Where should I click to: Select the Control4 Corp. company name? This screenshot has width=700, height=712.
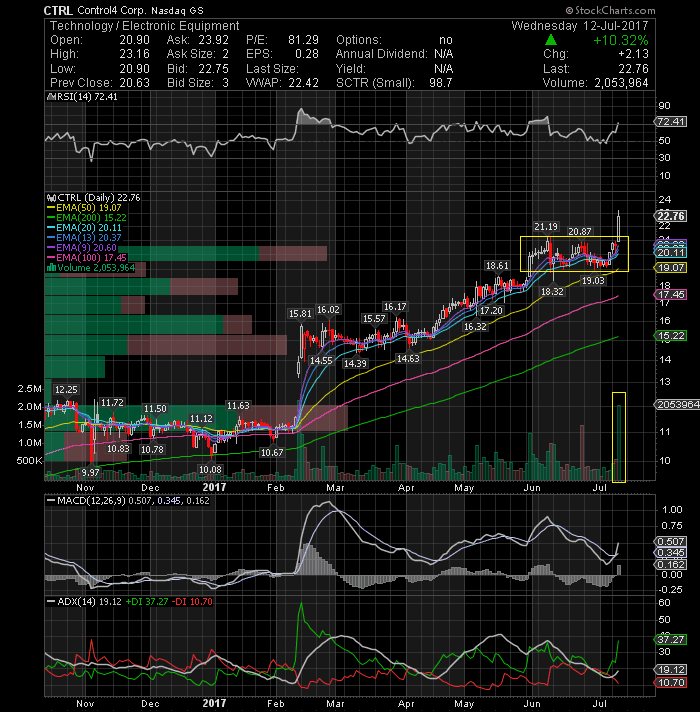tap(113, 10)
